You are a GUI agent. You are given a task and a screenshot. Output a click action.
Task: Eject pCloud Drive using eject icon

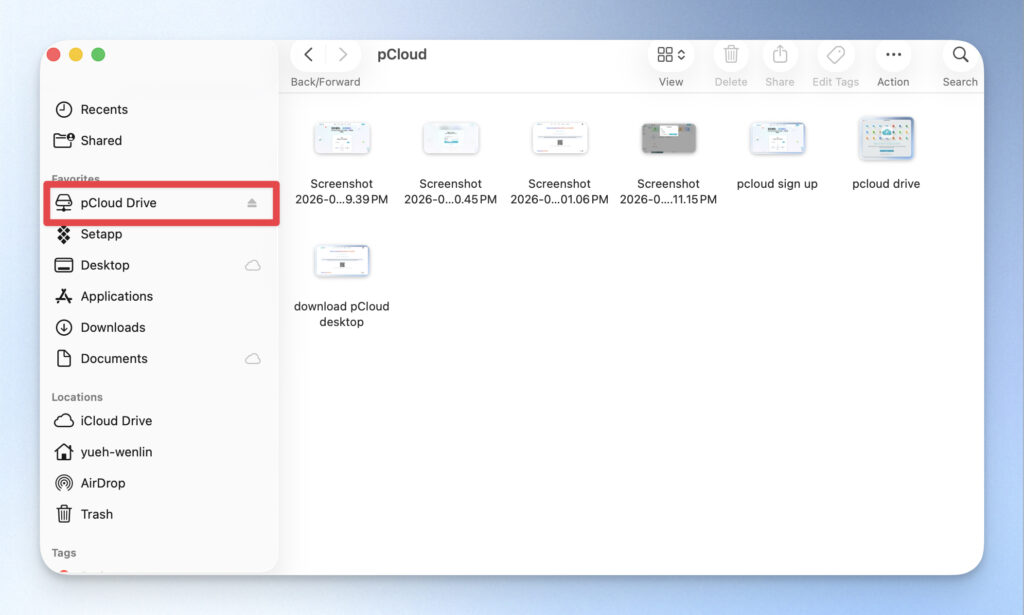[252, 203]
